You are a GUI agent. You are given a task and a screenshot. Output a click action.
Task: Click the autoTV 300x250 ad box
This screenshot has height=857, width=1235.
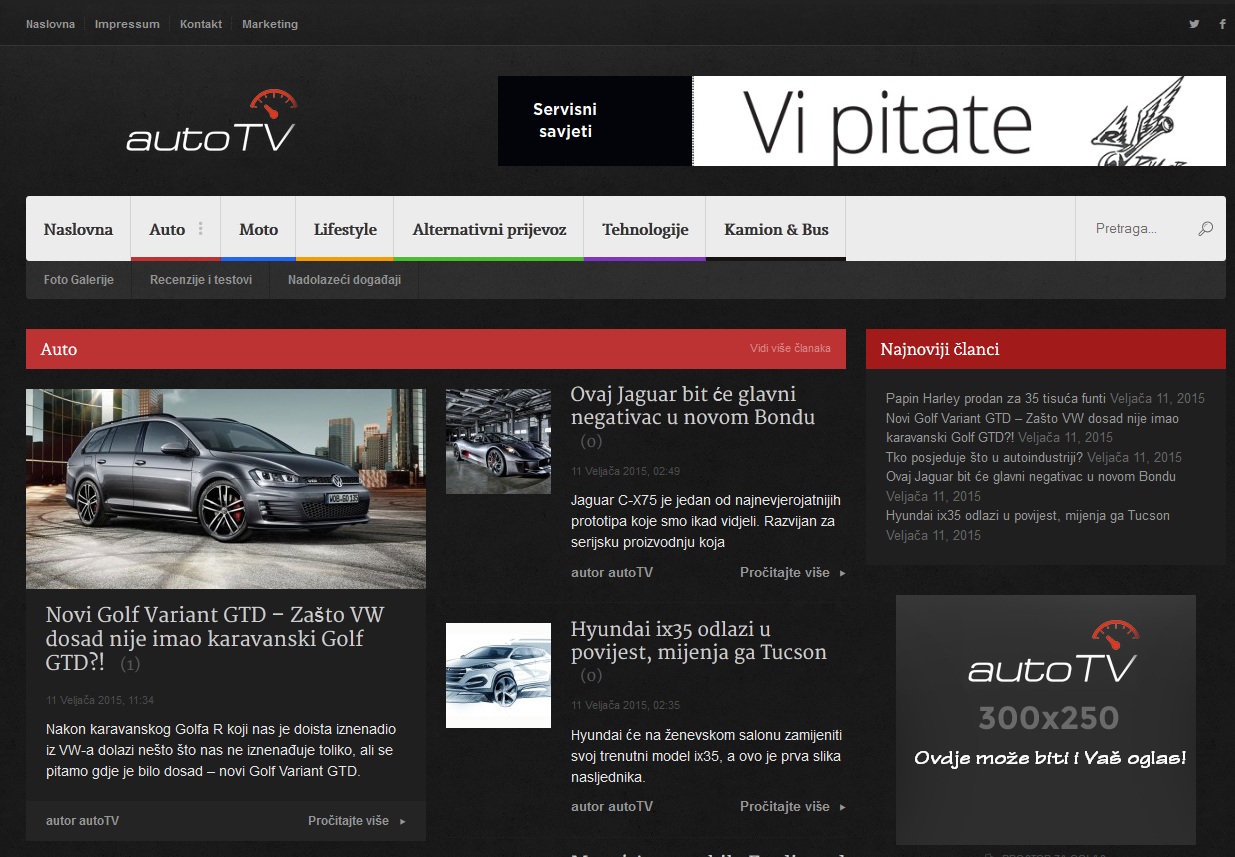pyautogui.click(x=1046, y=720)
